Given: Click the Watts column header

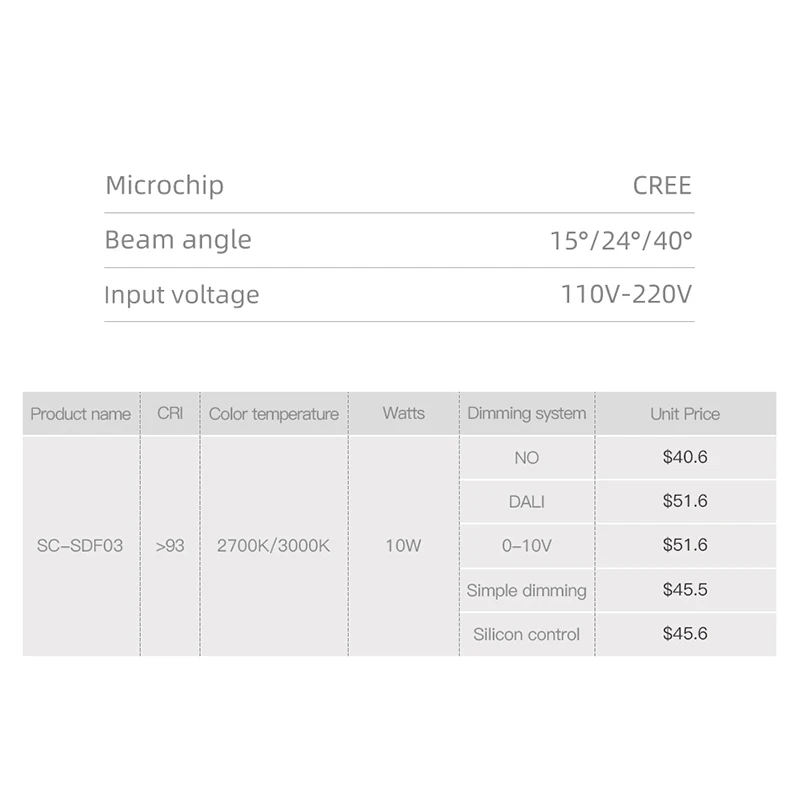Looking at the screenshot, I should pyautogui.click(x=403, y=414).
